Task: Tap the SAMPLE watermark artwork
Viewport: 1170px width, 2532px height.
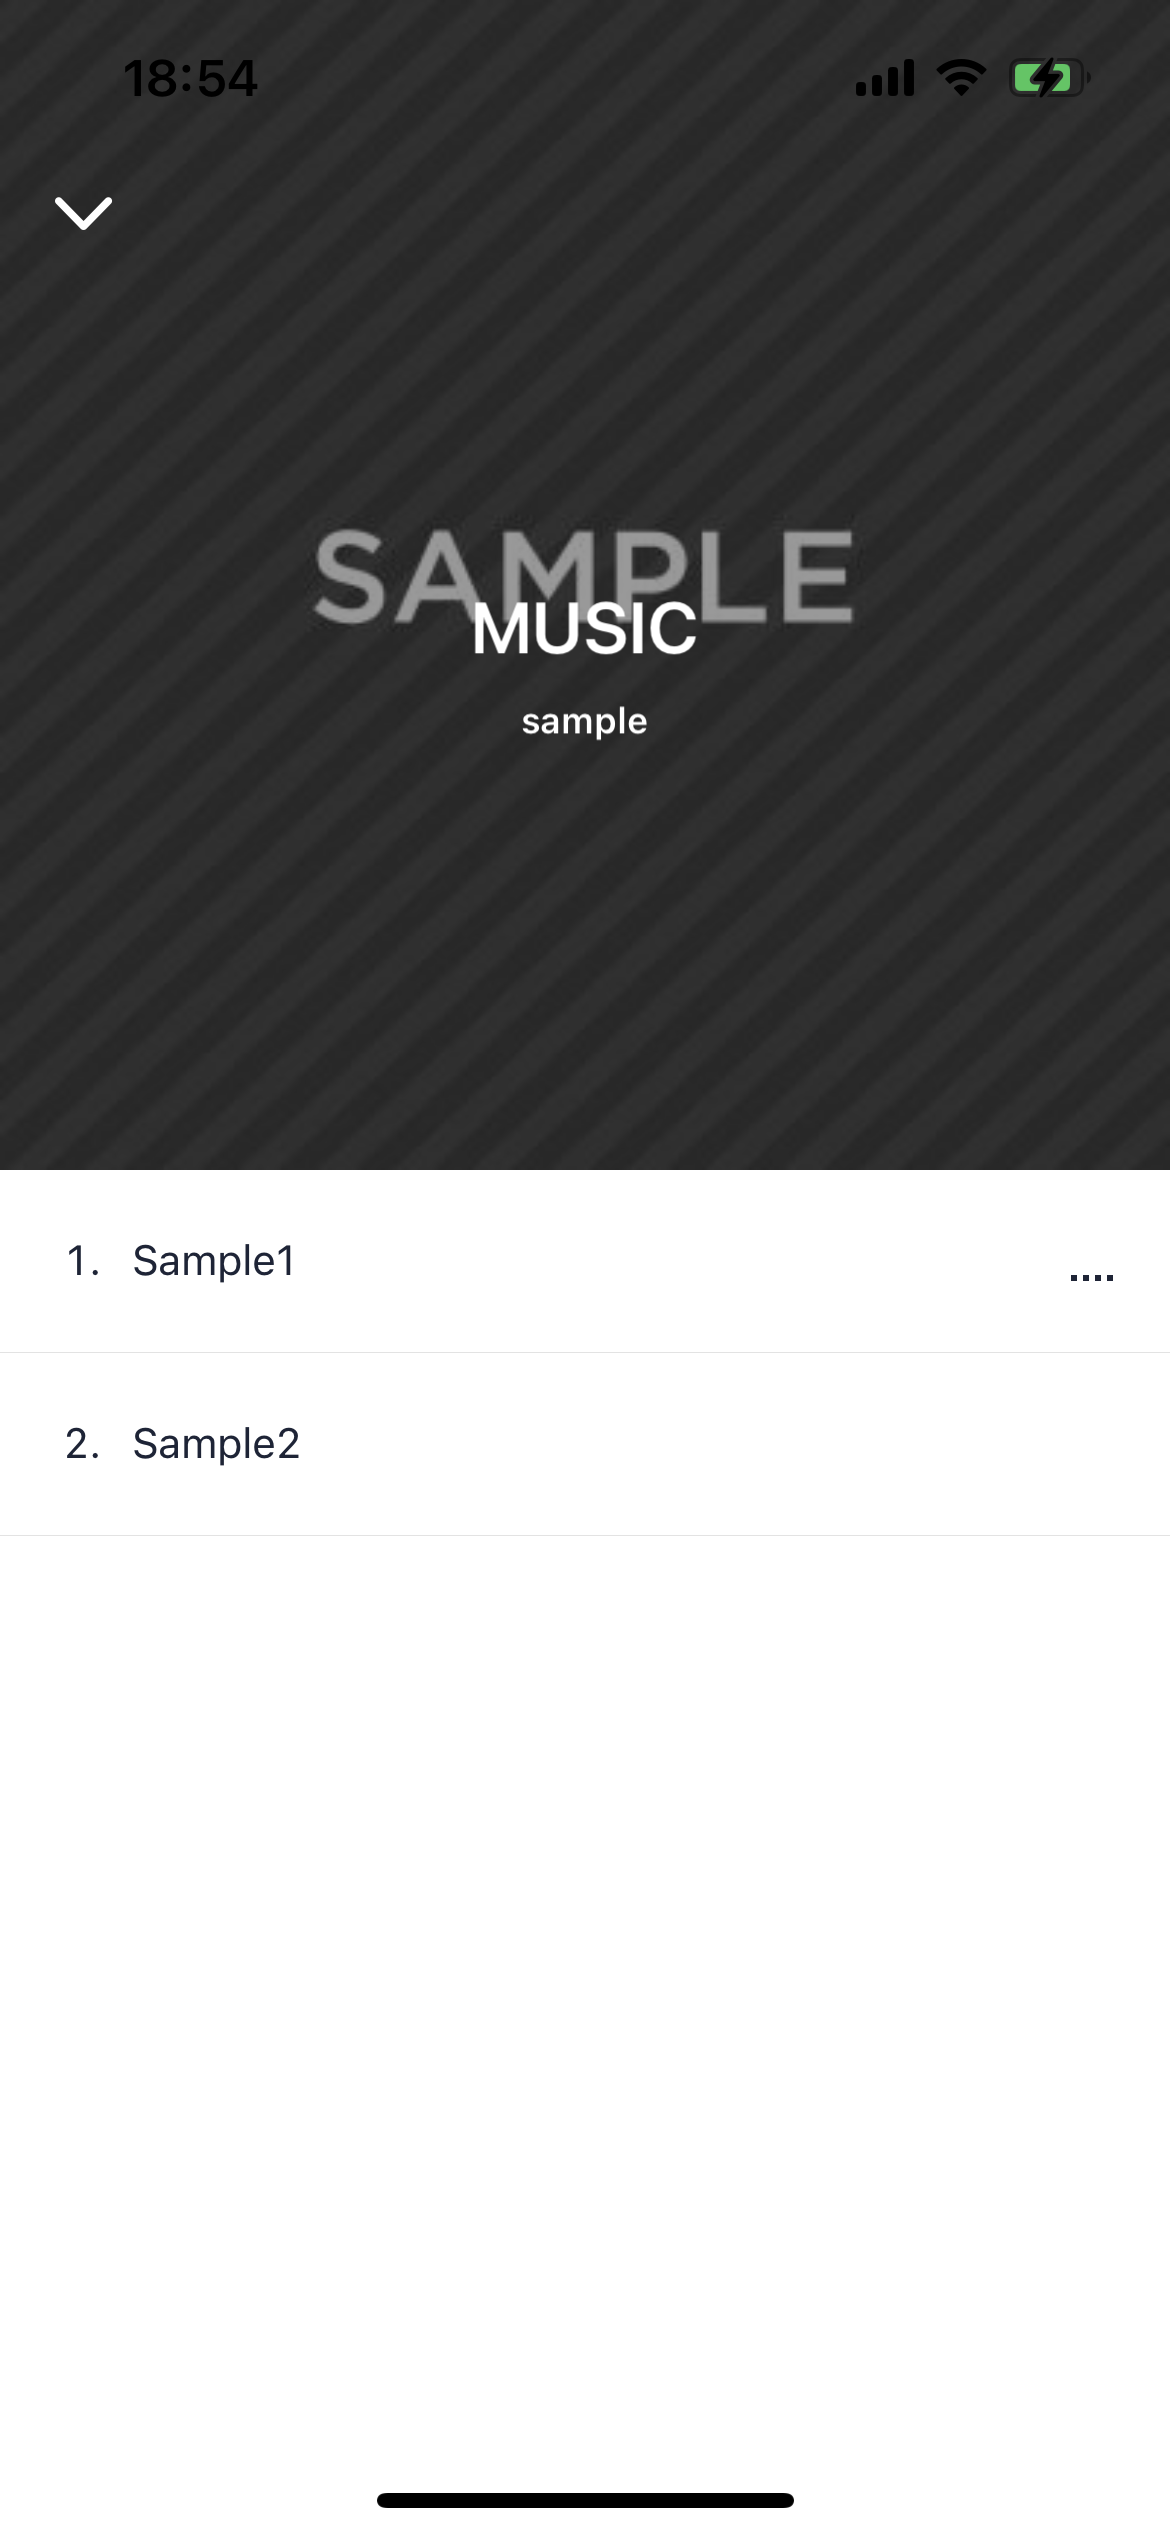Action: [x=584, y=577]
